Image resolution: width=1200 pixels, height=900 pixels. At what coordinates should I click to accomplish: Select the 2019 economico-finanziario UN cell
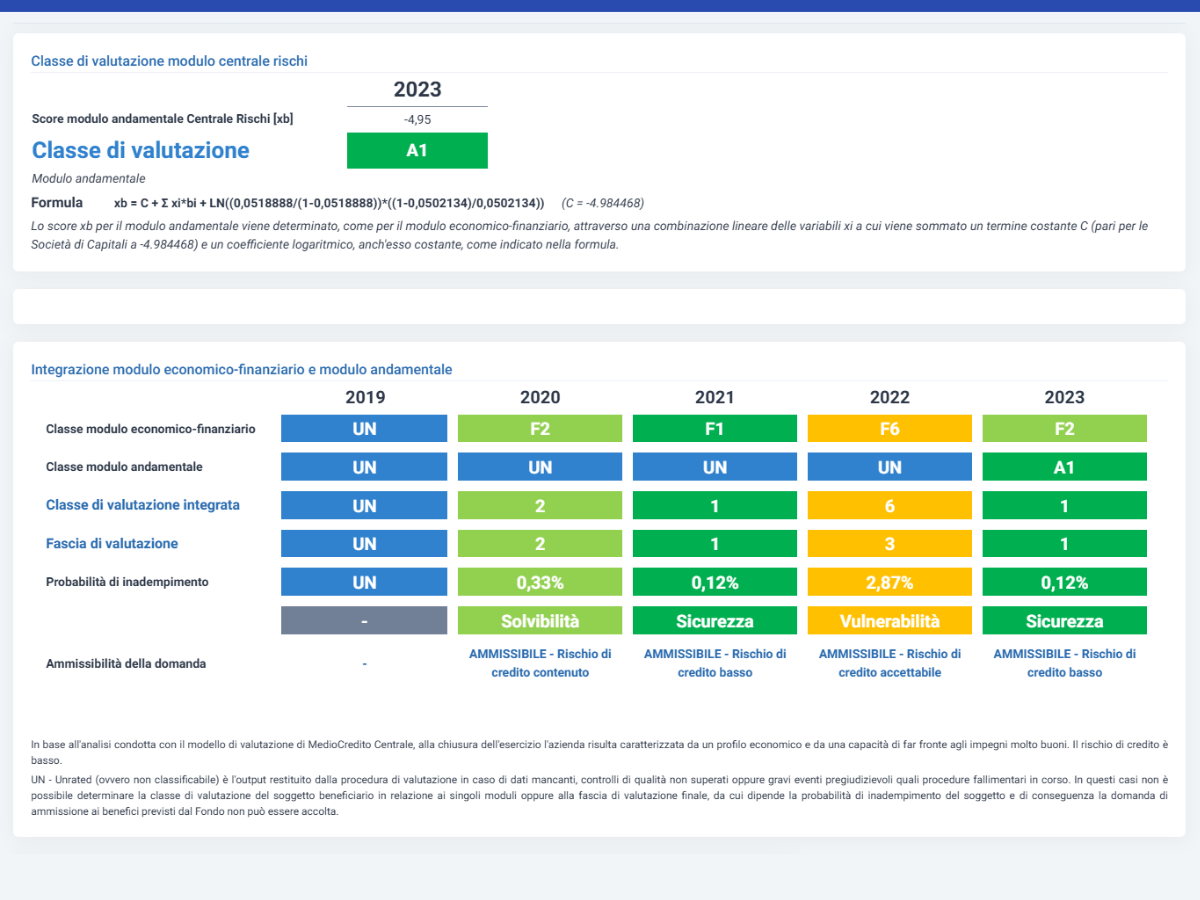[x=365, y=429]
